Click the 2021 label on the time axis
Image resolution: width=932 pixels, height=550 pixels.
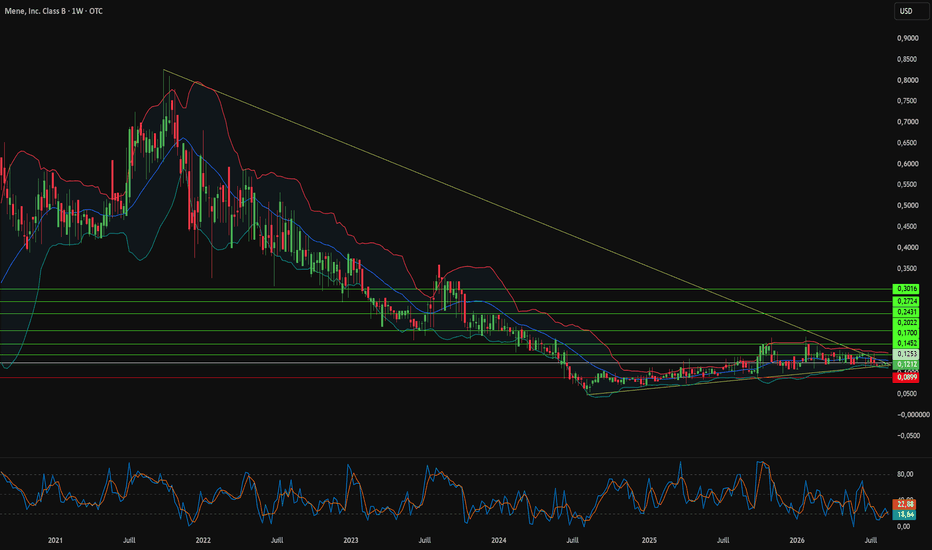tap(55, 540)
